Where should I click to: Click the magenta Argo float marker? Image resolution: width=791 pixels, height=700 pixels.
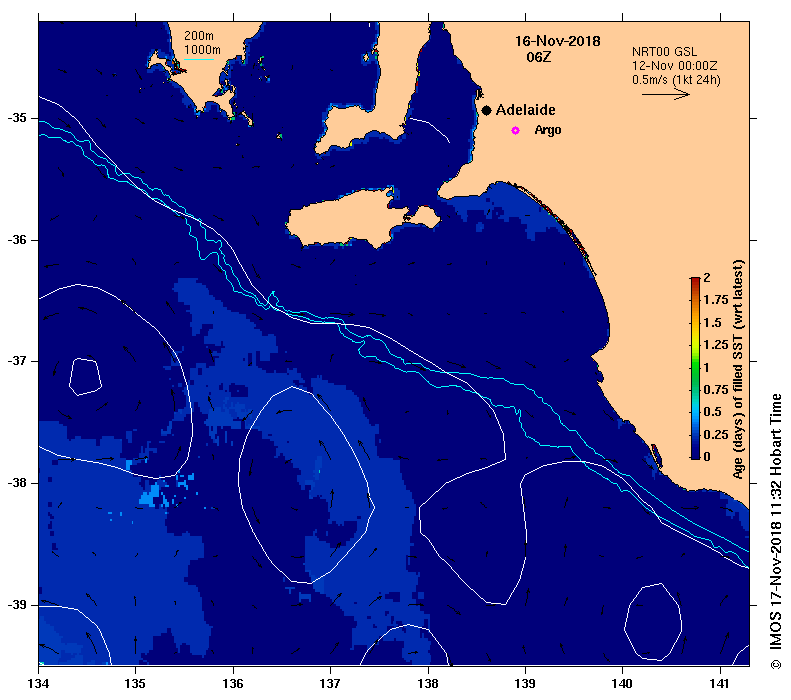tap(515, 131)
